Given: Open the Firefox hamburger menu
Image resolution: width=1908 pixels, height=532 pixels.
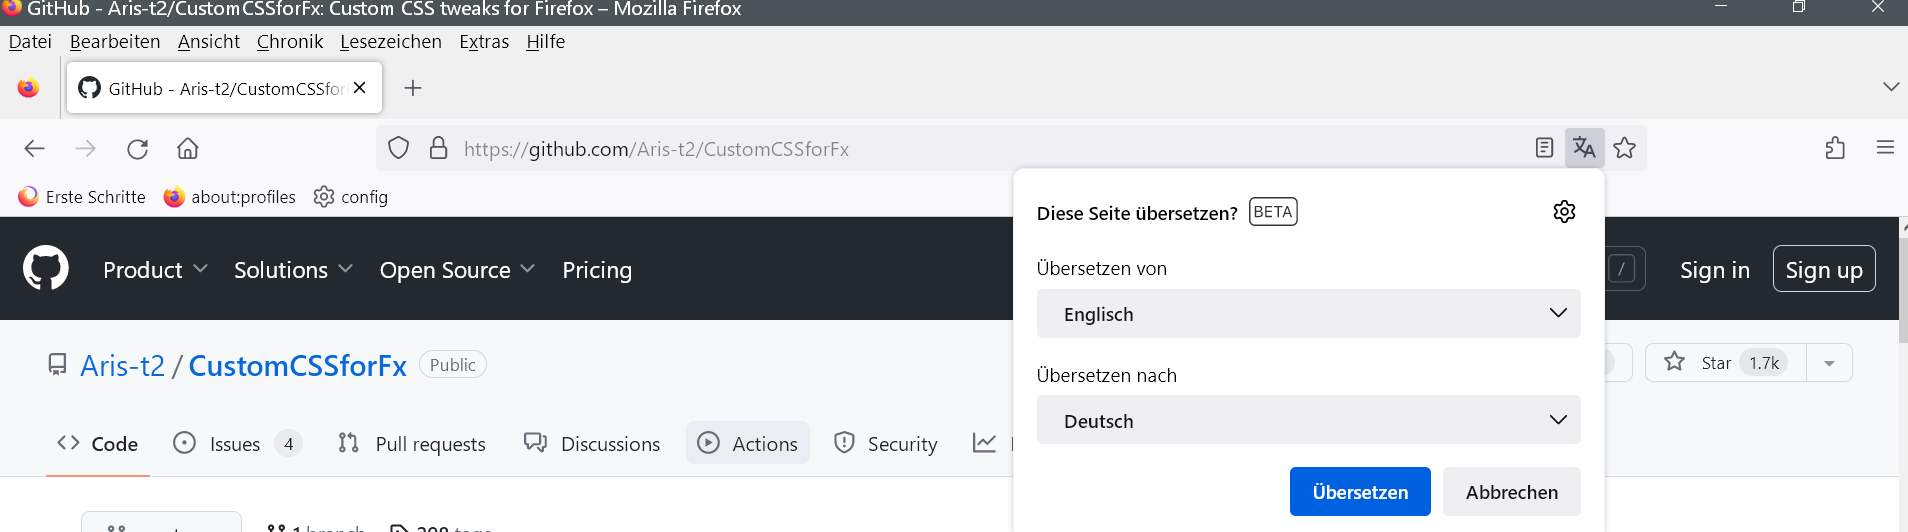Looking at the screenshot, I should 1885,148.
